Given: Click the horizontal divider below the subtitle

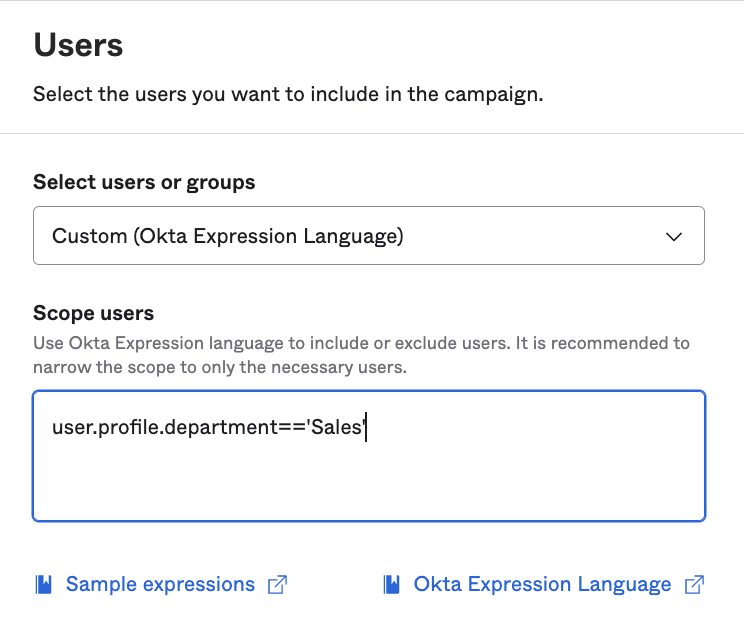Looking at the screenshot, I should (x=372, y=133).
